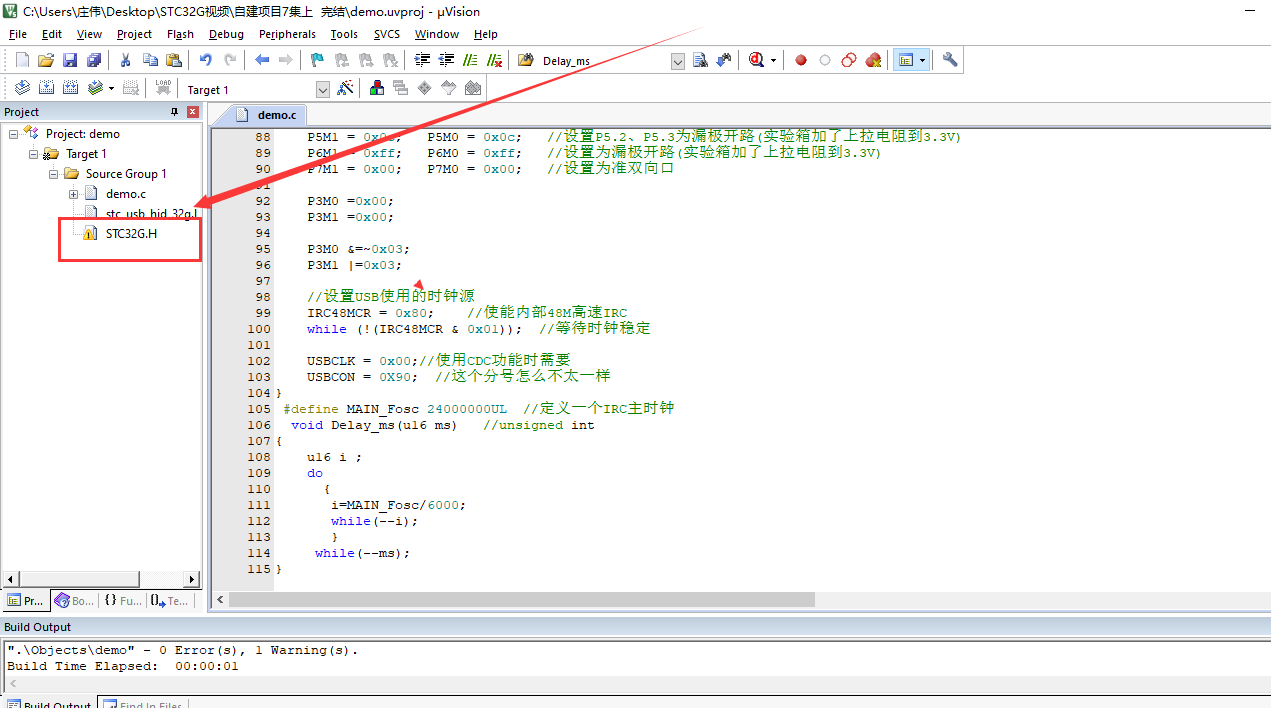Click the Undo arrow icon
The image size is (1271, 708).
coord(206,60)
